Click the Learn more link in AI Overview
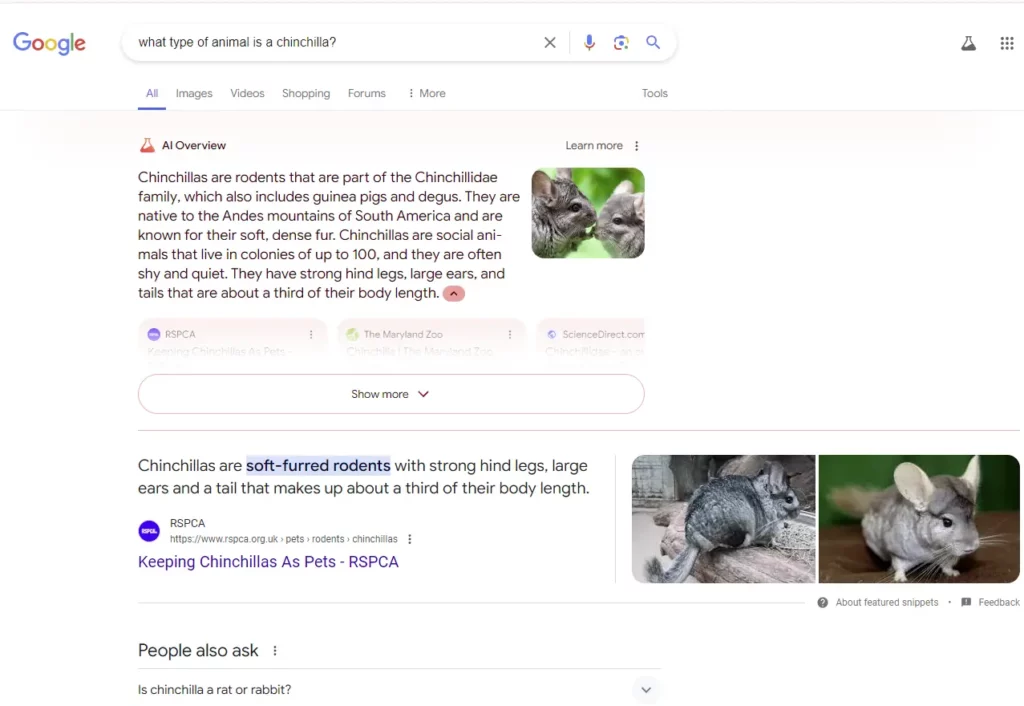The image size is (1024, 706). tap(594, 146)
